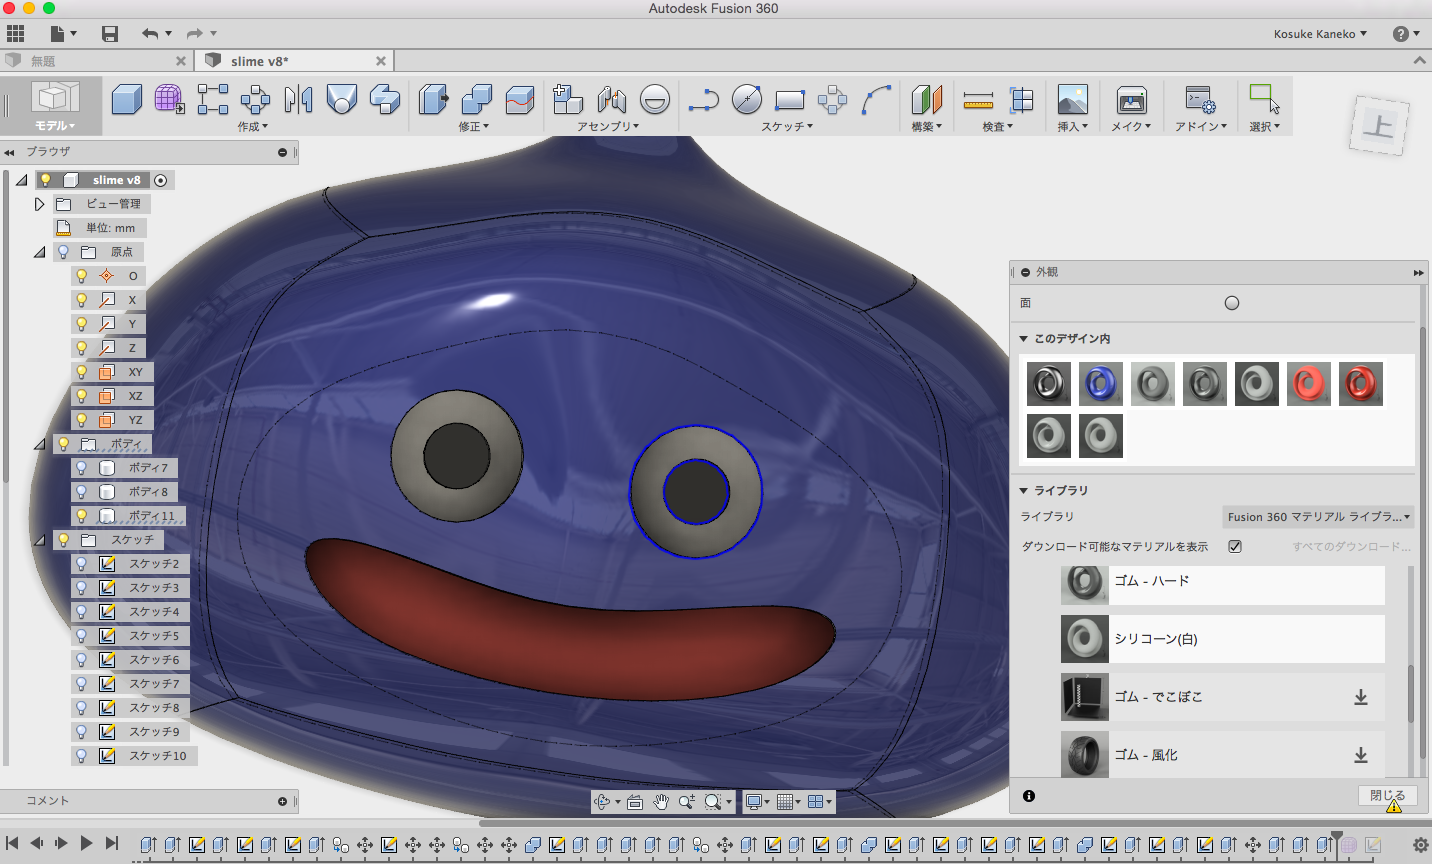Open the Help menu icon
Image resolution: width=1432 pixels, height=864 pixels.
tap(1401, 34)
